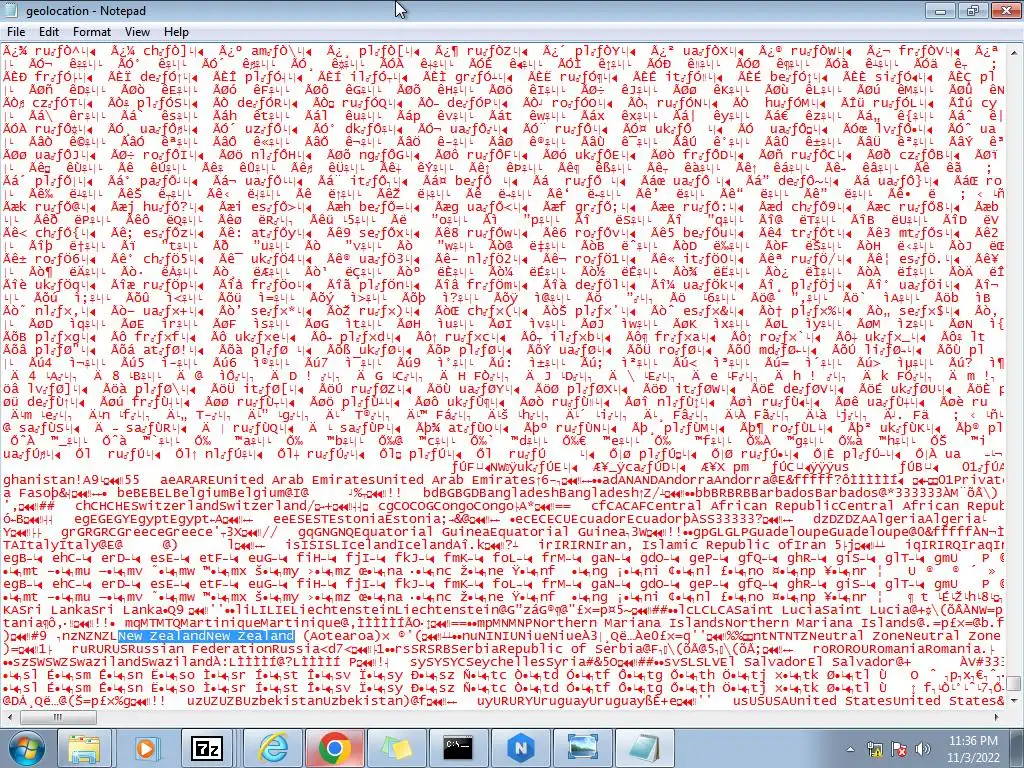Open the clock showing 11:36 PM
Viewport: 1024px width, 768px height.
[972, 748]
